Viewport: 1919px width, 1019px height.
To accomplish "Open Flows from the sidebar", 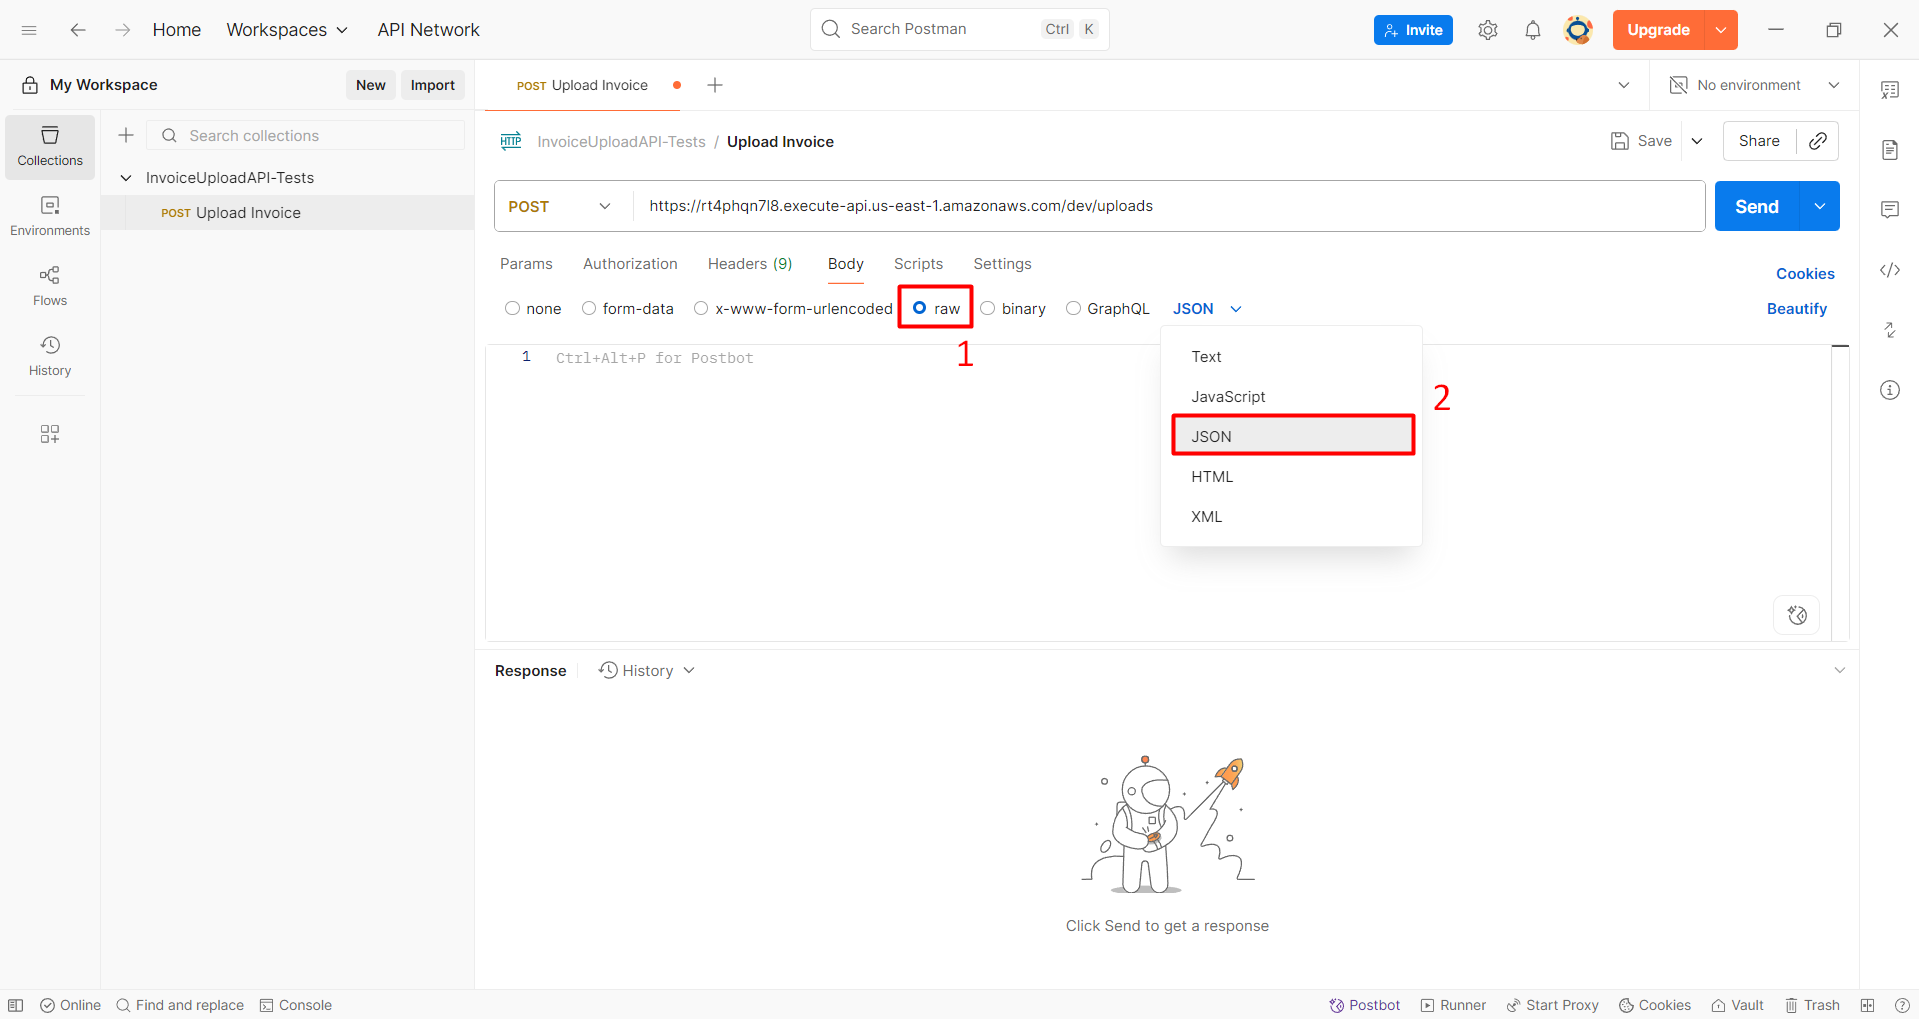I will click(x=50, y=286).
